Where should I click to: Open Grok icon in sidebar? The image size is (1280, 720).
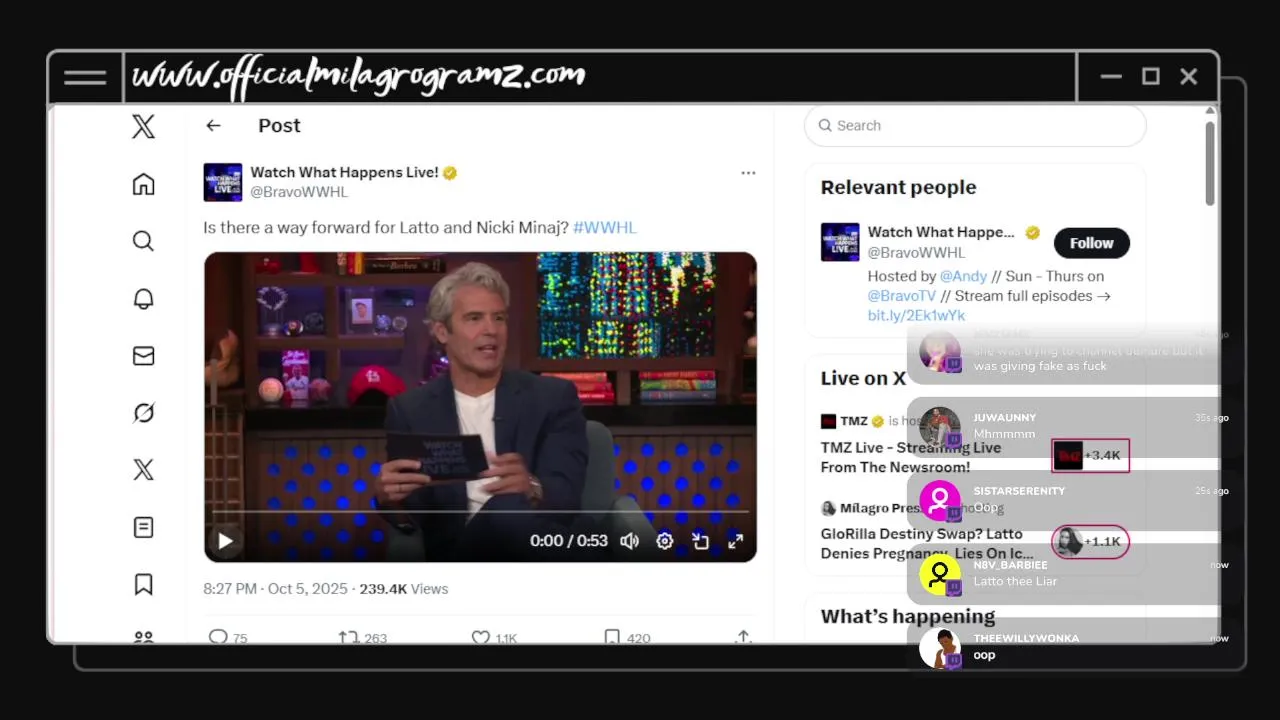point(143,413)
